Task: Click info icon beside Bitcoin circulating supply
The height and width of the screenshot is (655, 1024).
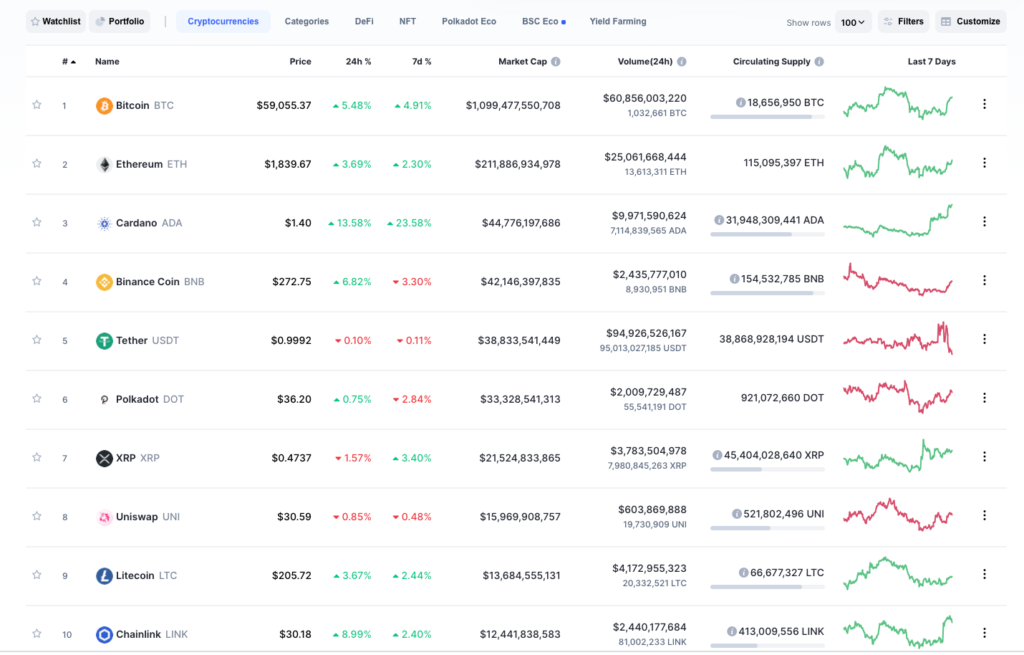Action: [741, 103]
